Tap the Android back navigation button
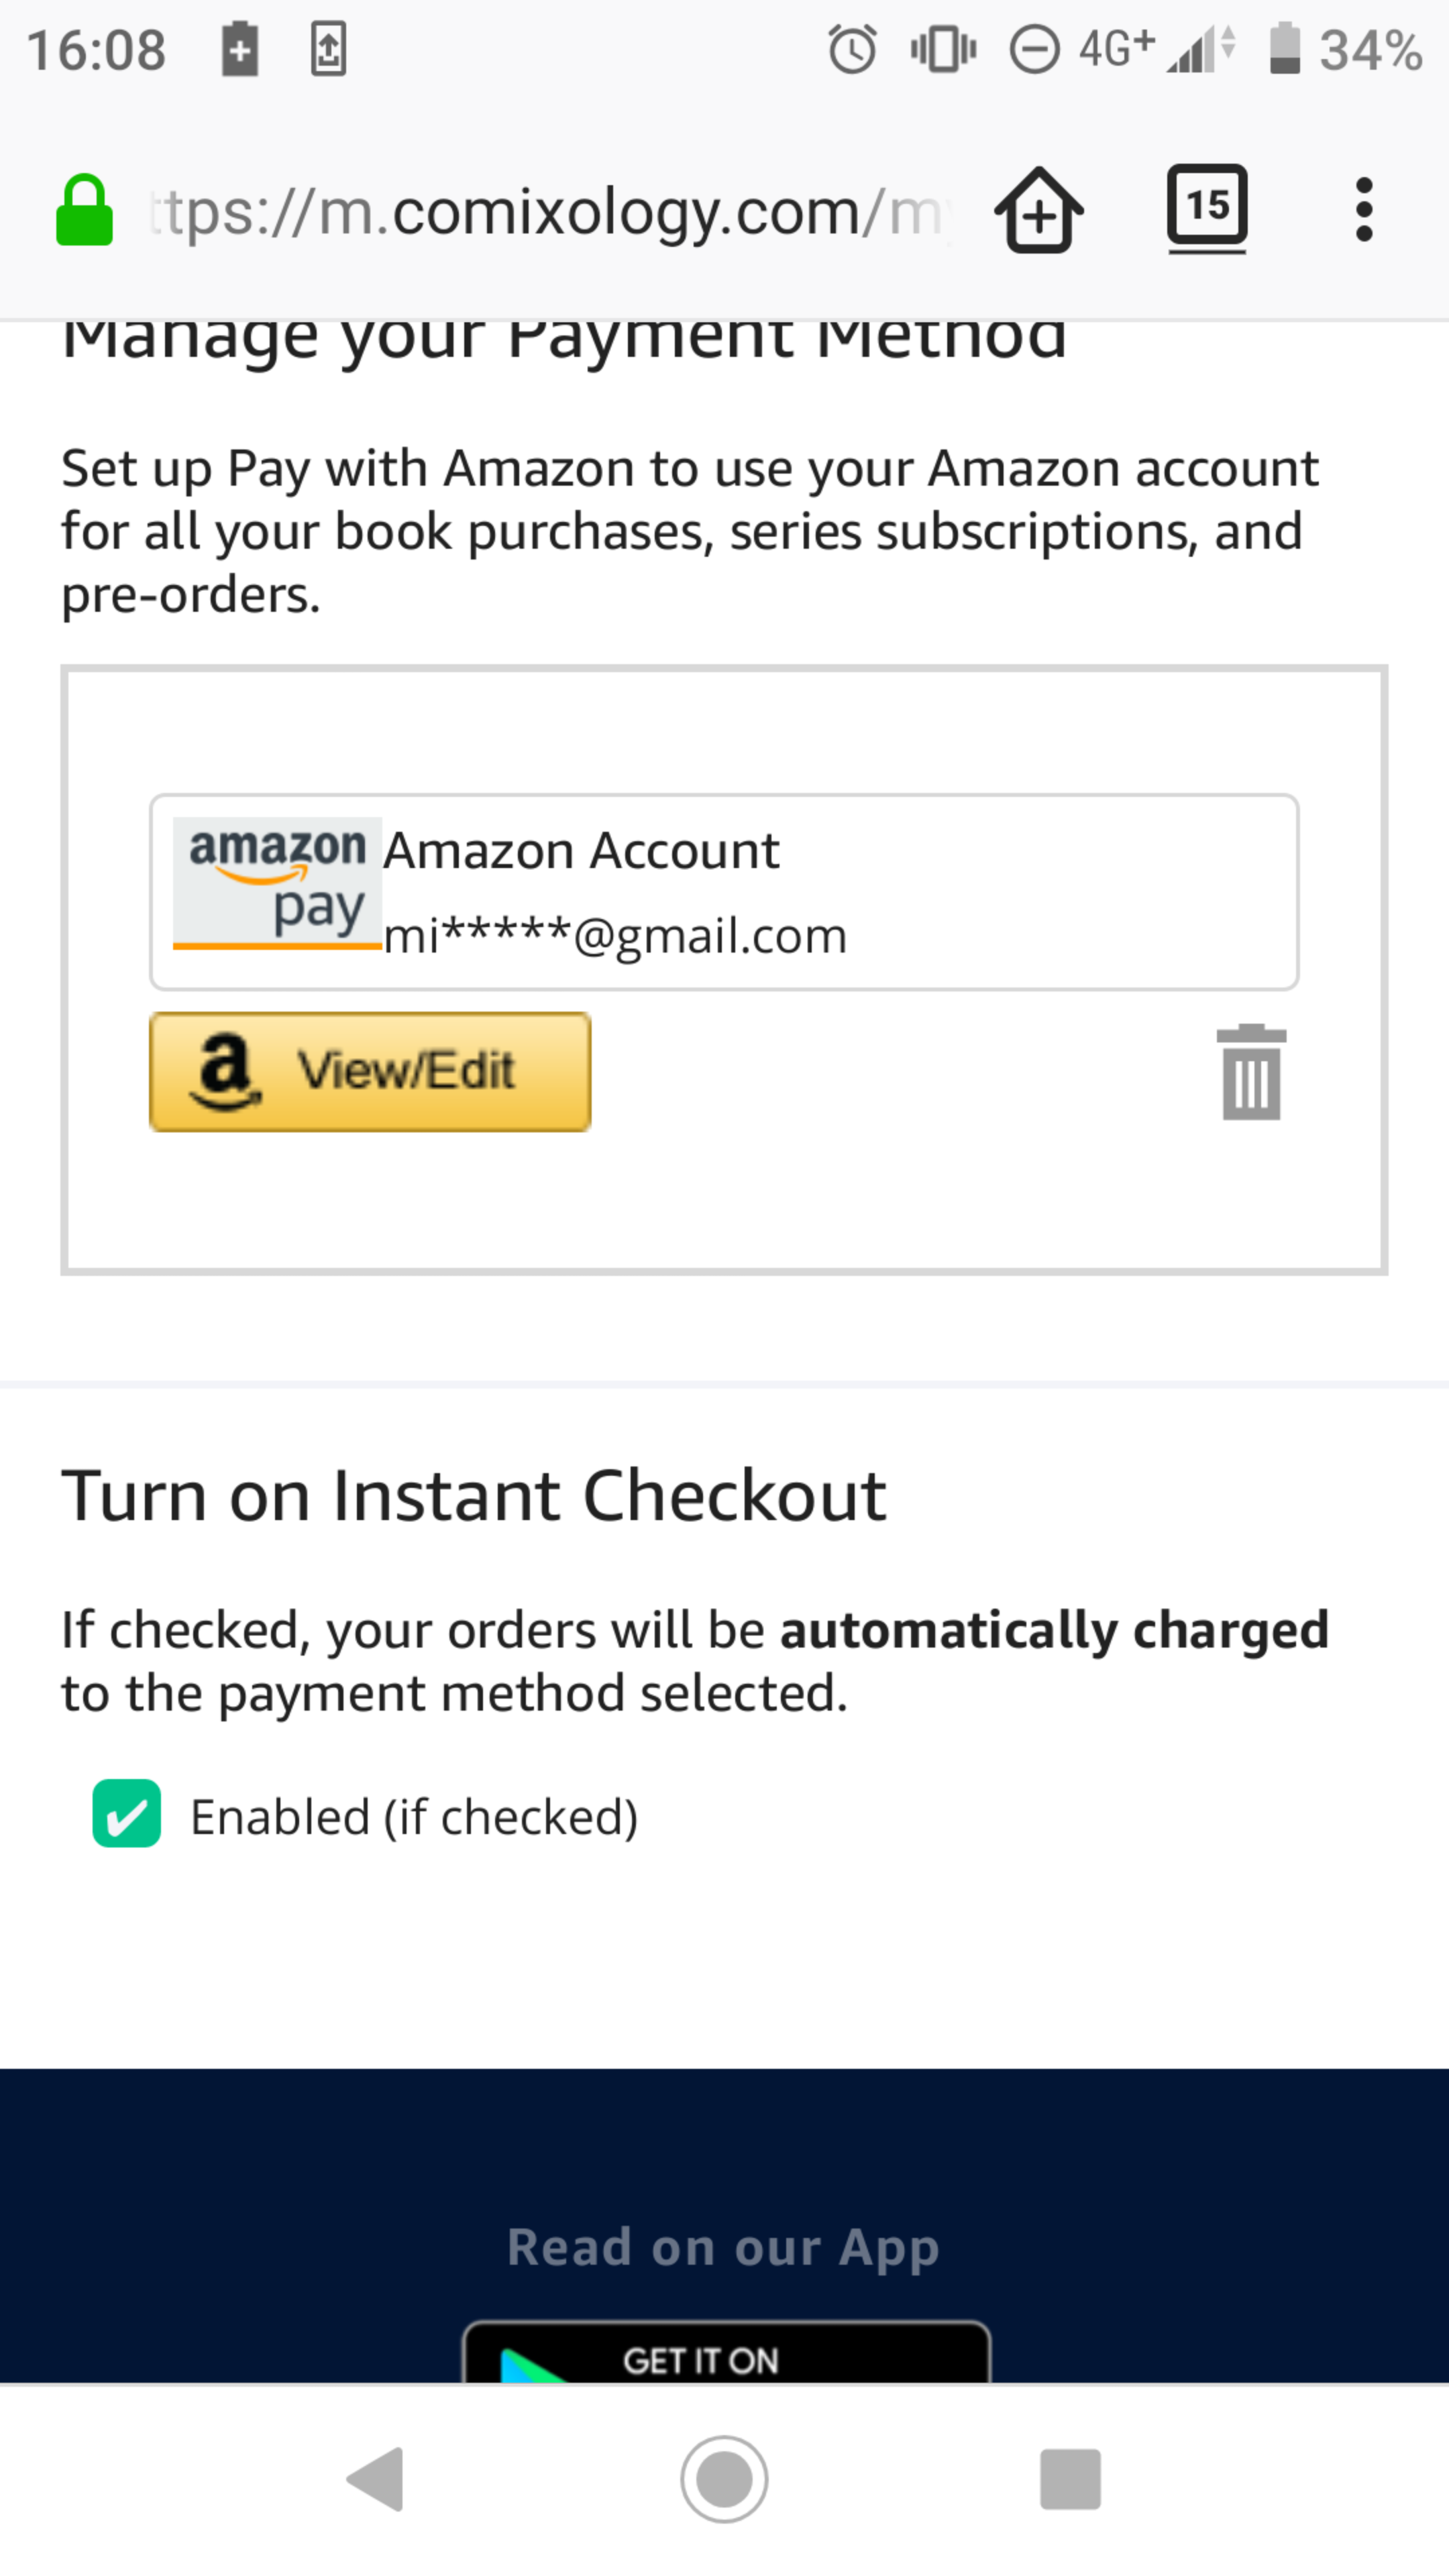Screen dimensions: 1449x2576 tap(376, 2479)
